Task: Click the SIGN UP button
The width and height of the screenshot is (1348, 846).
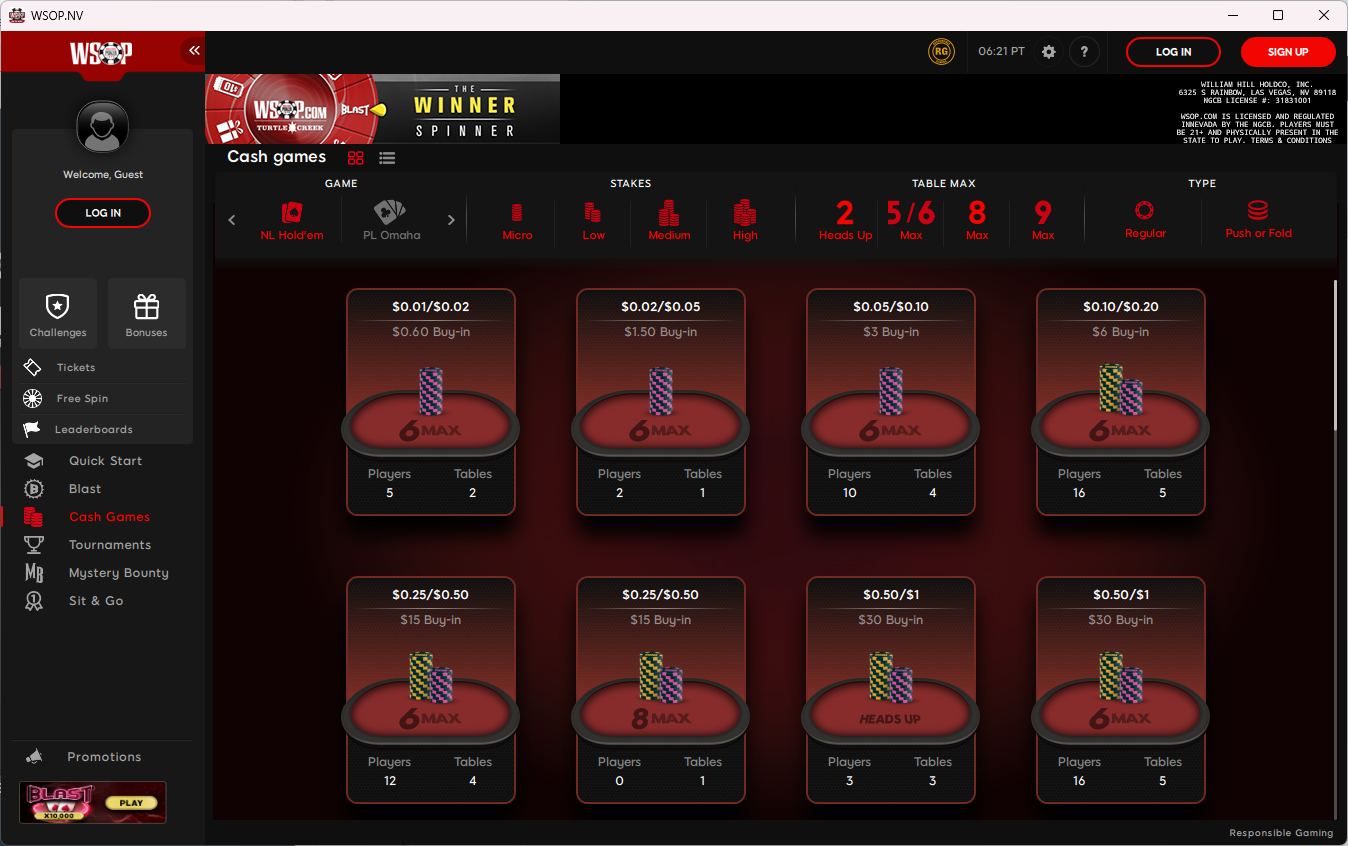Action: point(1288,52)
